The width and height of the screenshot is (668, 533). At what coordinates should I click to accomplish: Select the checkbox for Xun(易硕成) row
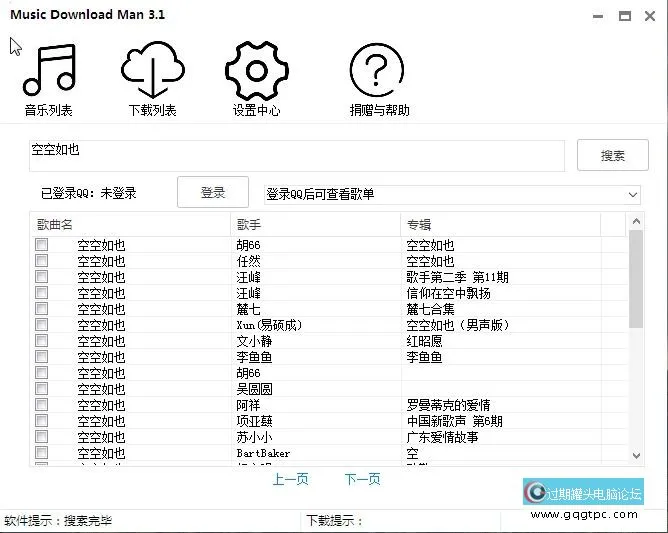click(x=41, y=325)
